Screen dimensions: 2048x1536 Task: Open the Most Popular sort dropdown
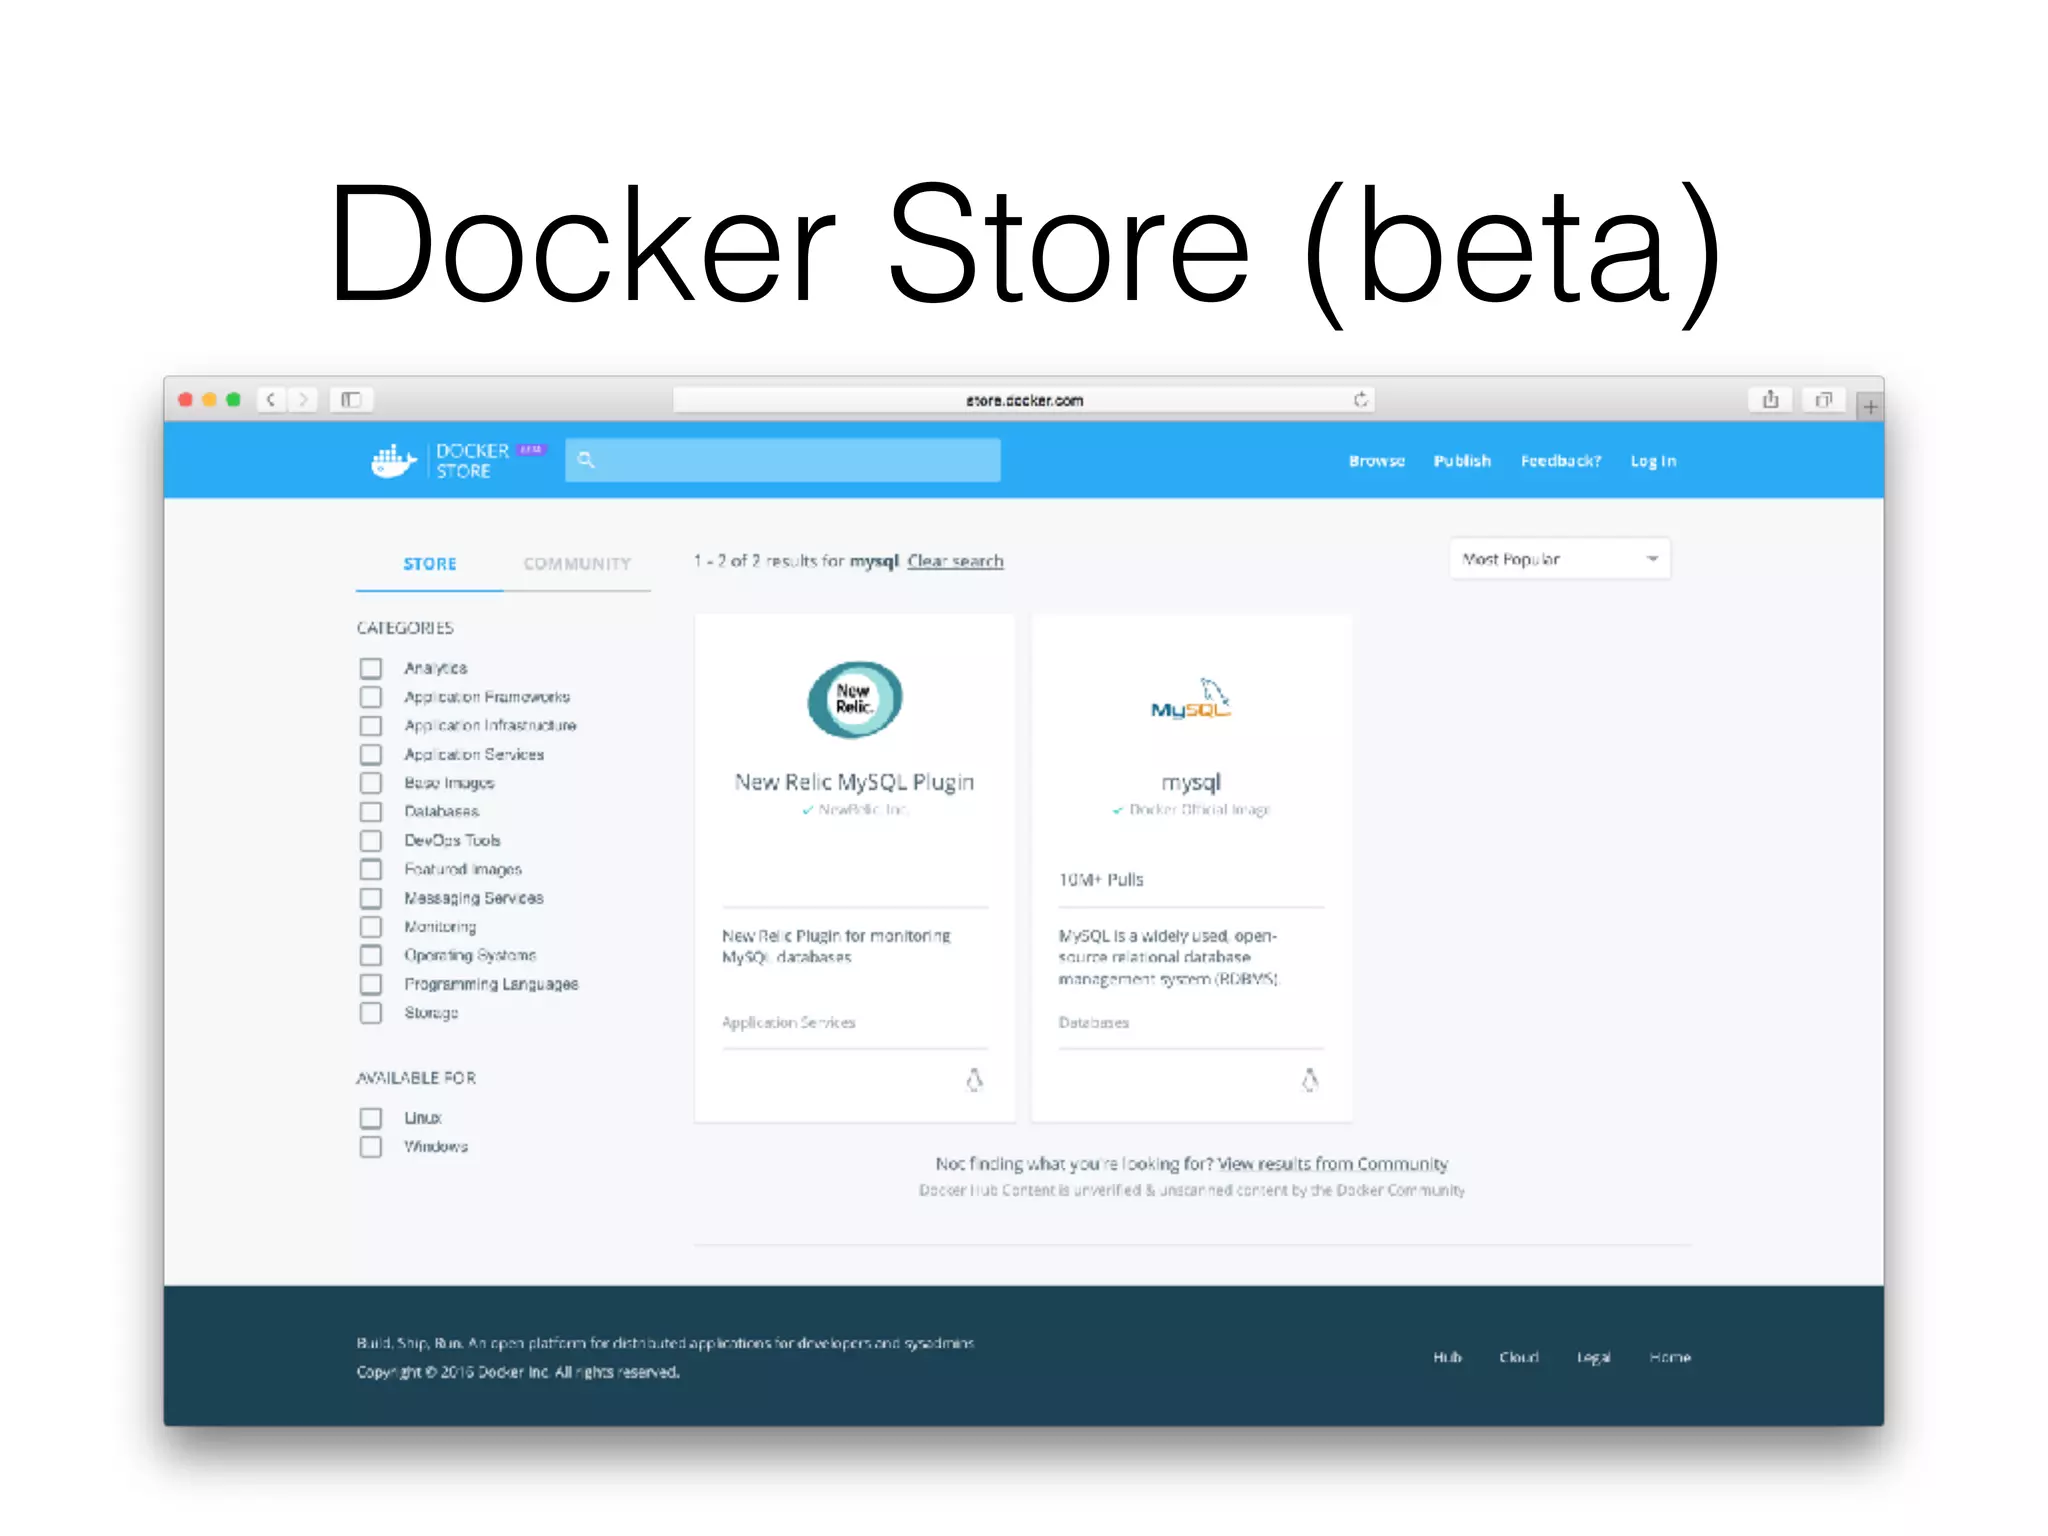1560,559
